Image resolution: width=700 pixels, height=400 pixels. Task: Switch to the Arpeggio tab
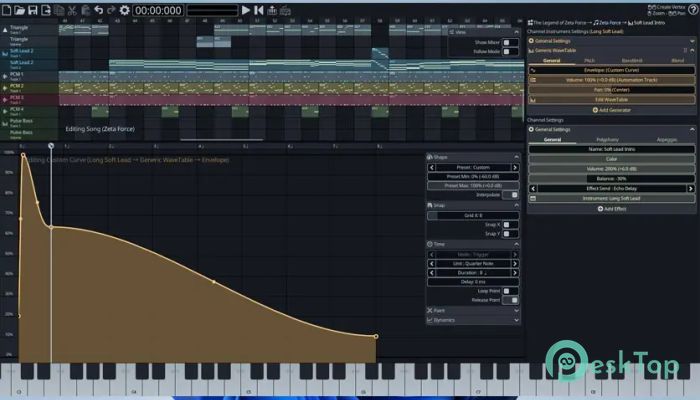coord(667,140)
